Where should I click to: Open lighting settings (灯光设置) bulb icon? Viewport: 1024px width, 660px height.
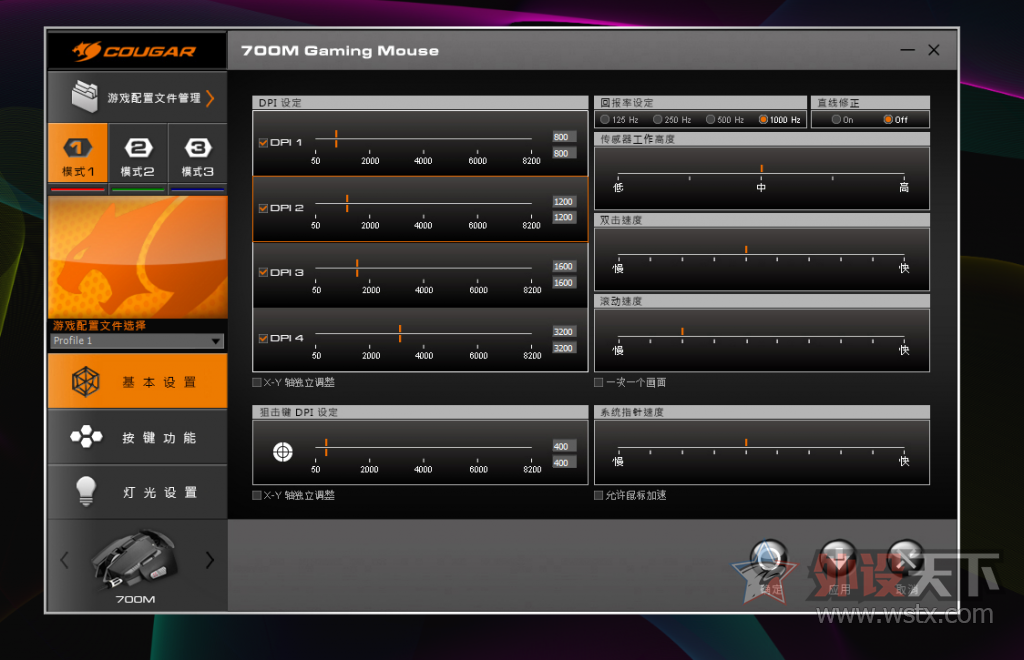pyautogui.click(x=86, y=492)
